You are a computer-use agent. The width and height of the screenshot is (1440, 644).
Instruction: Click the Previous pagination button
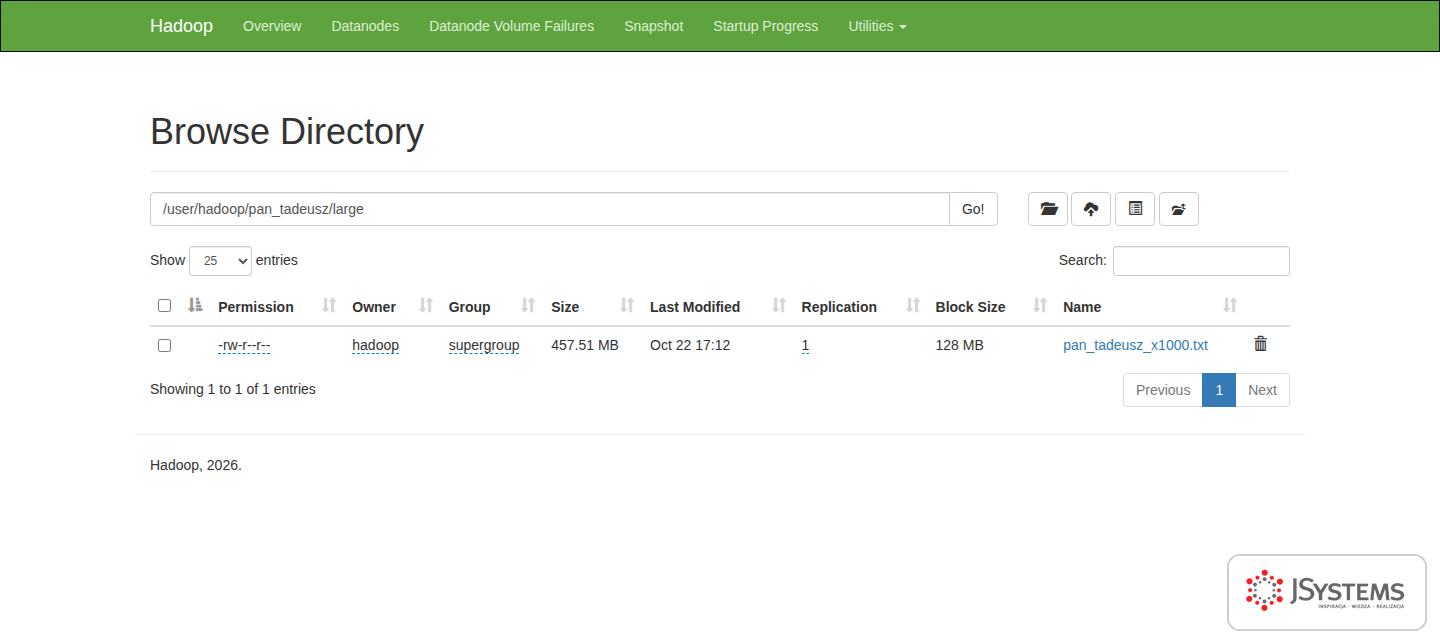[x=1163, y=390]
